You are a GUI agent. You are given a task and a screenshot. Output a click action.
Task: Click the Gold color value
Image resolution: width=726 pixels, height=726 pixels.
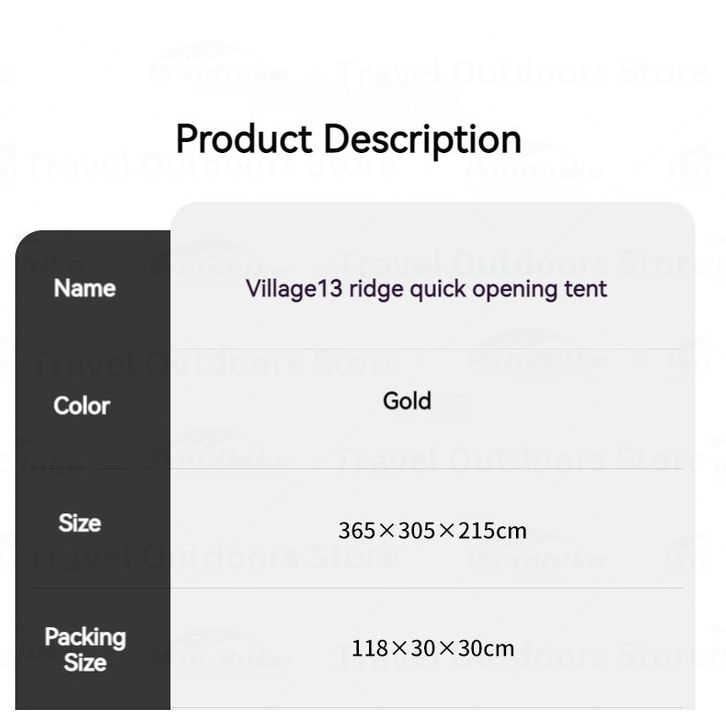click(x=407, y=401)
